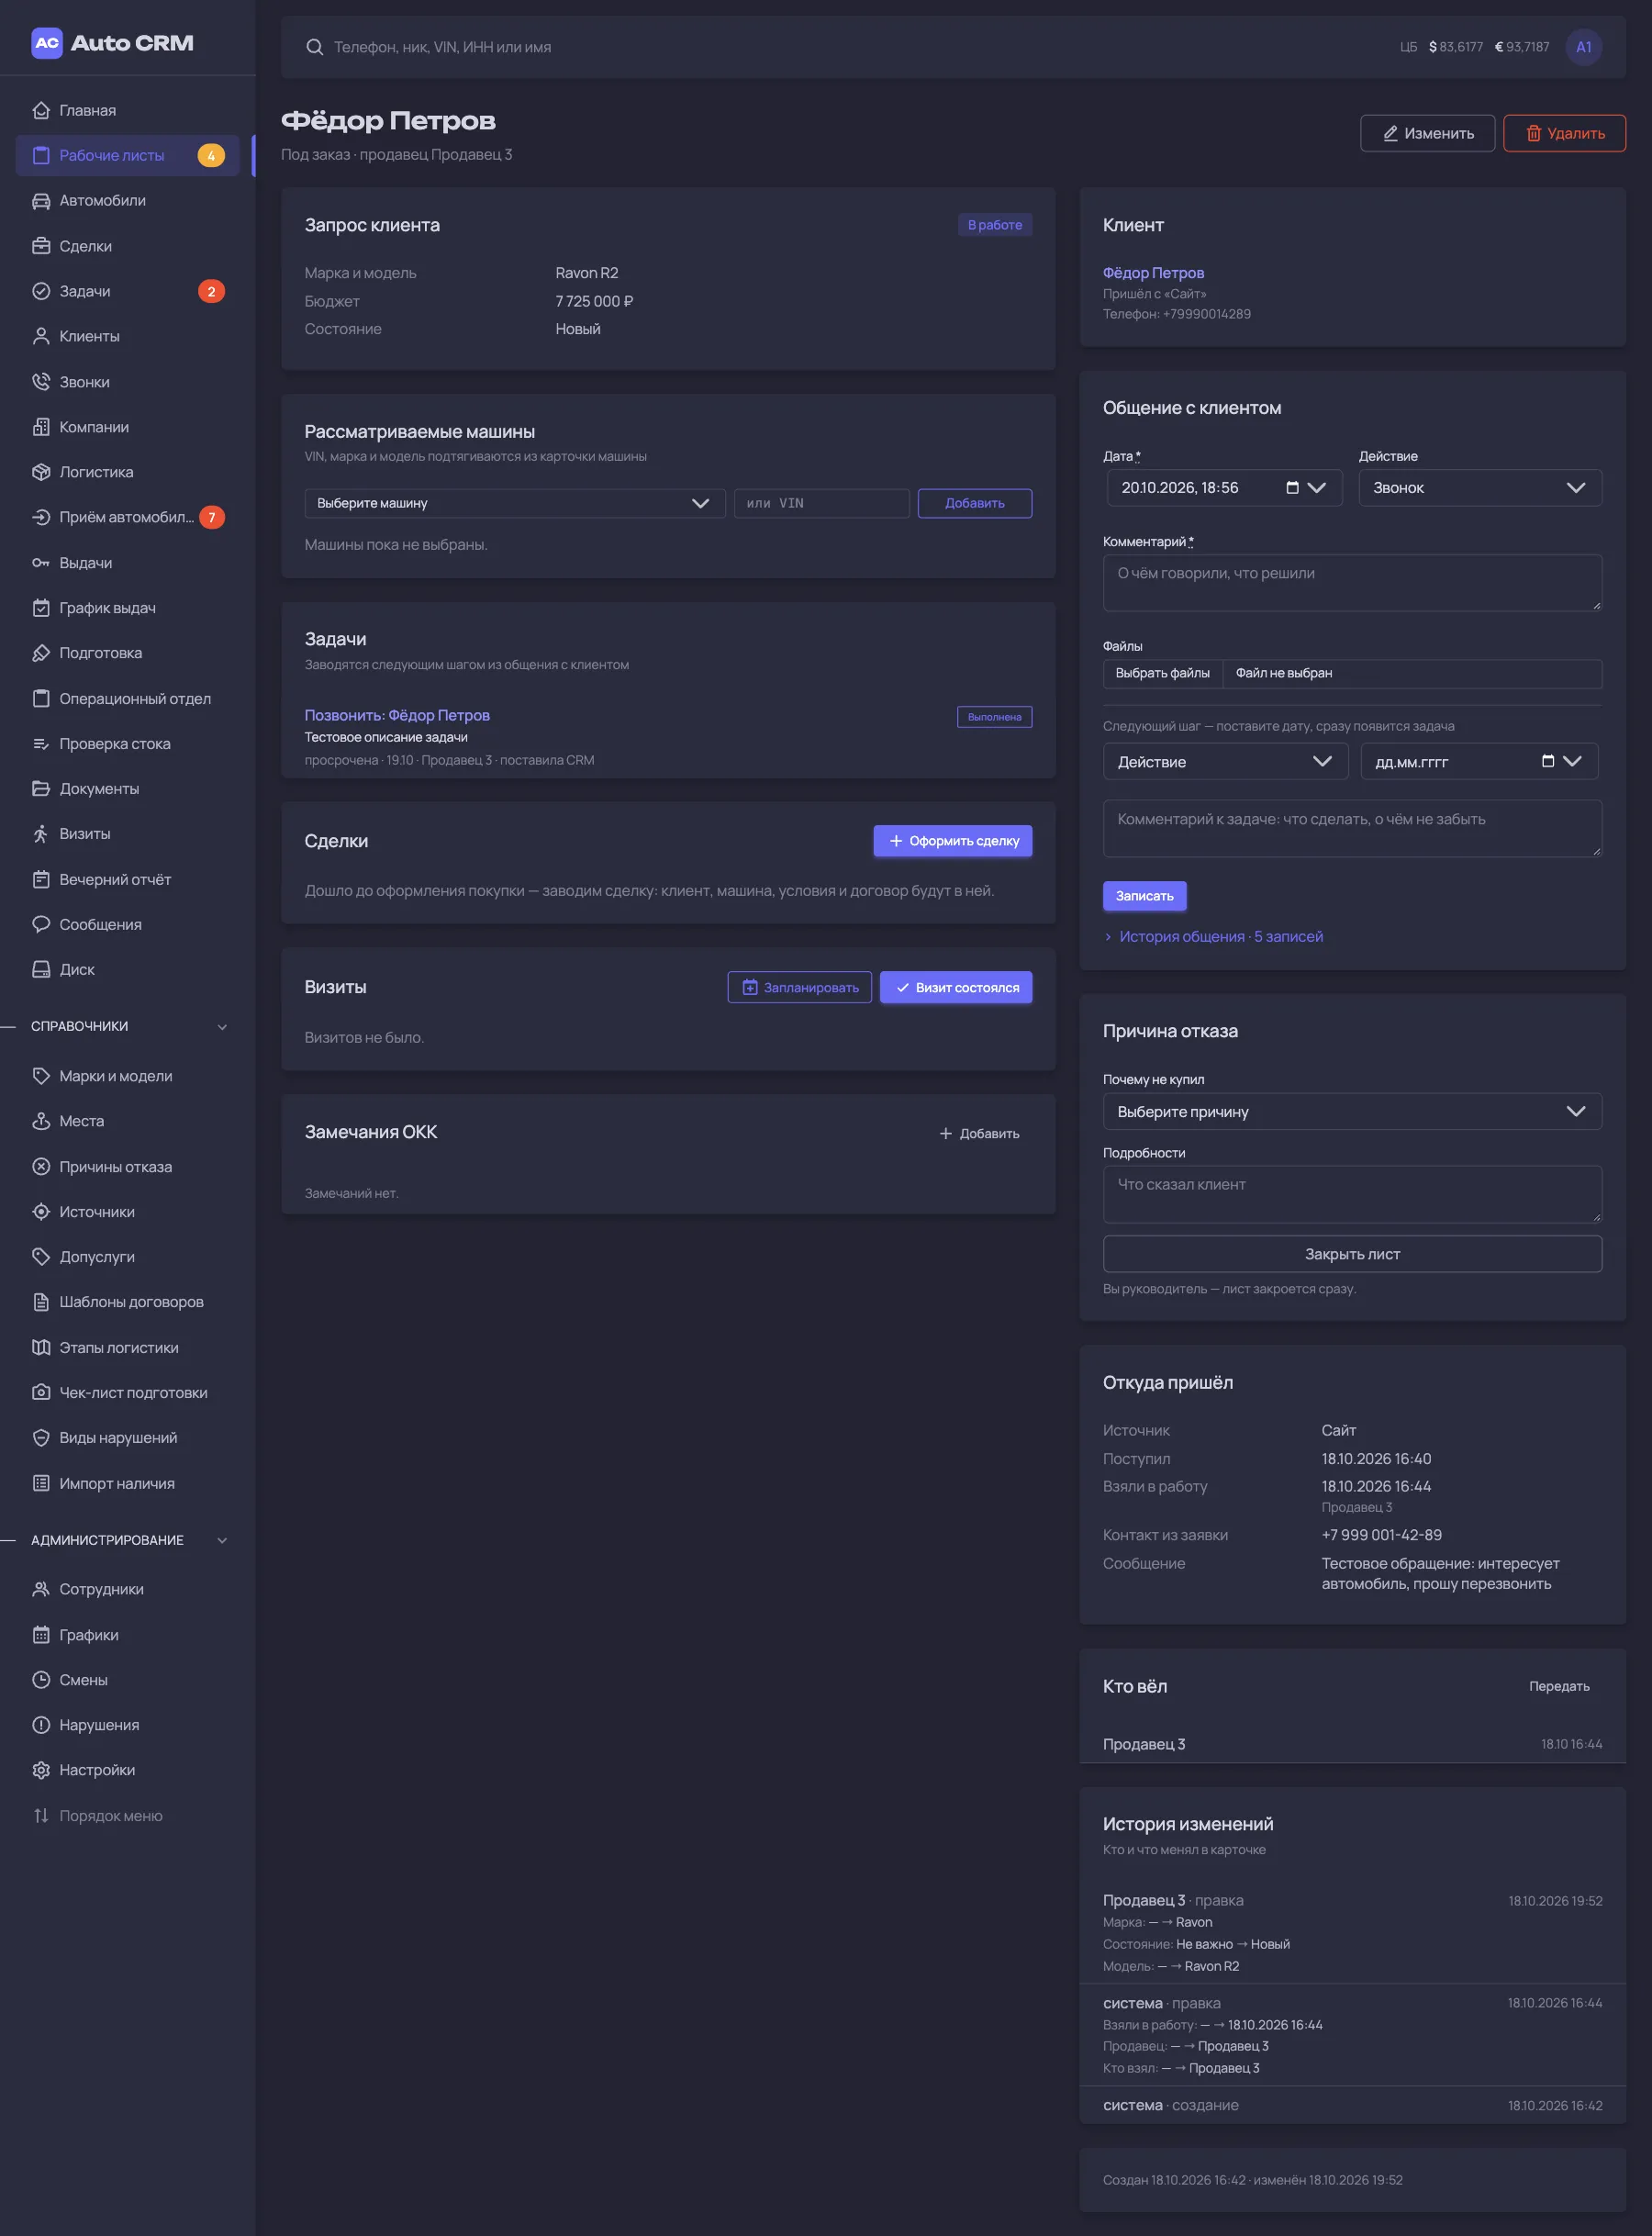The height and width of the screenshot is (2236, 1652).
Task: Click the Диск drive icon
Action: 41,969
